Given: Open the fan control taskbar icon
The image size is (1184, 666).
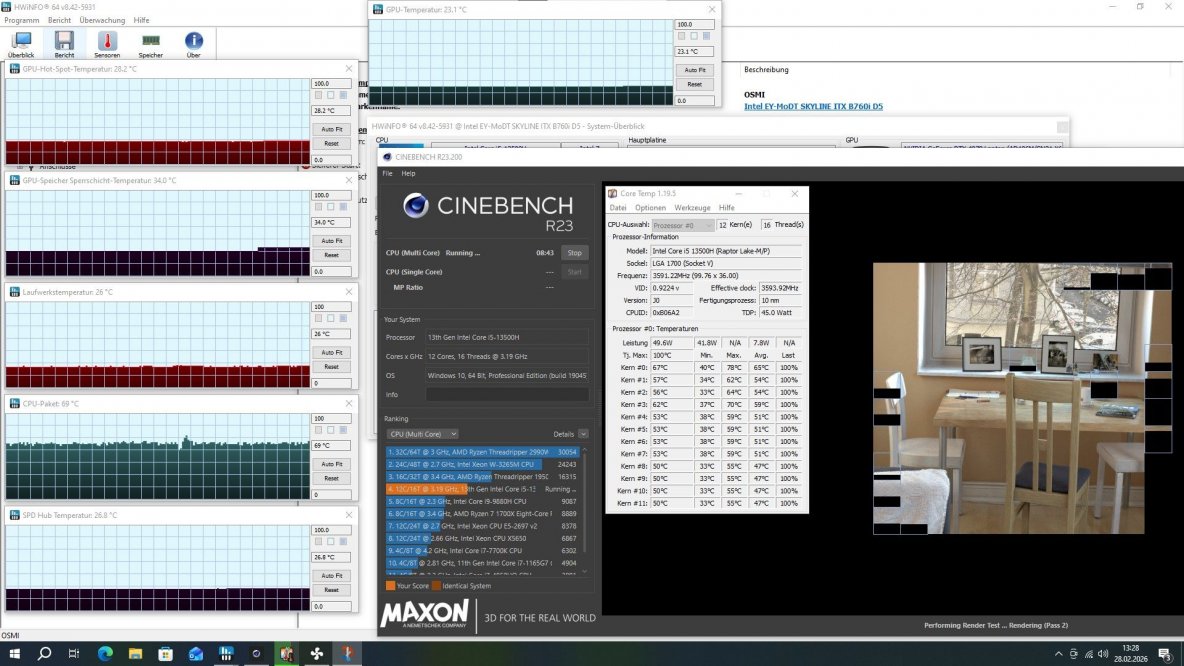Looking at the screenshot, I should [316, 654].
